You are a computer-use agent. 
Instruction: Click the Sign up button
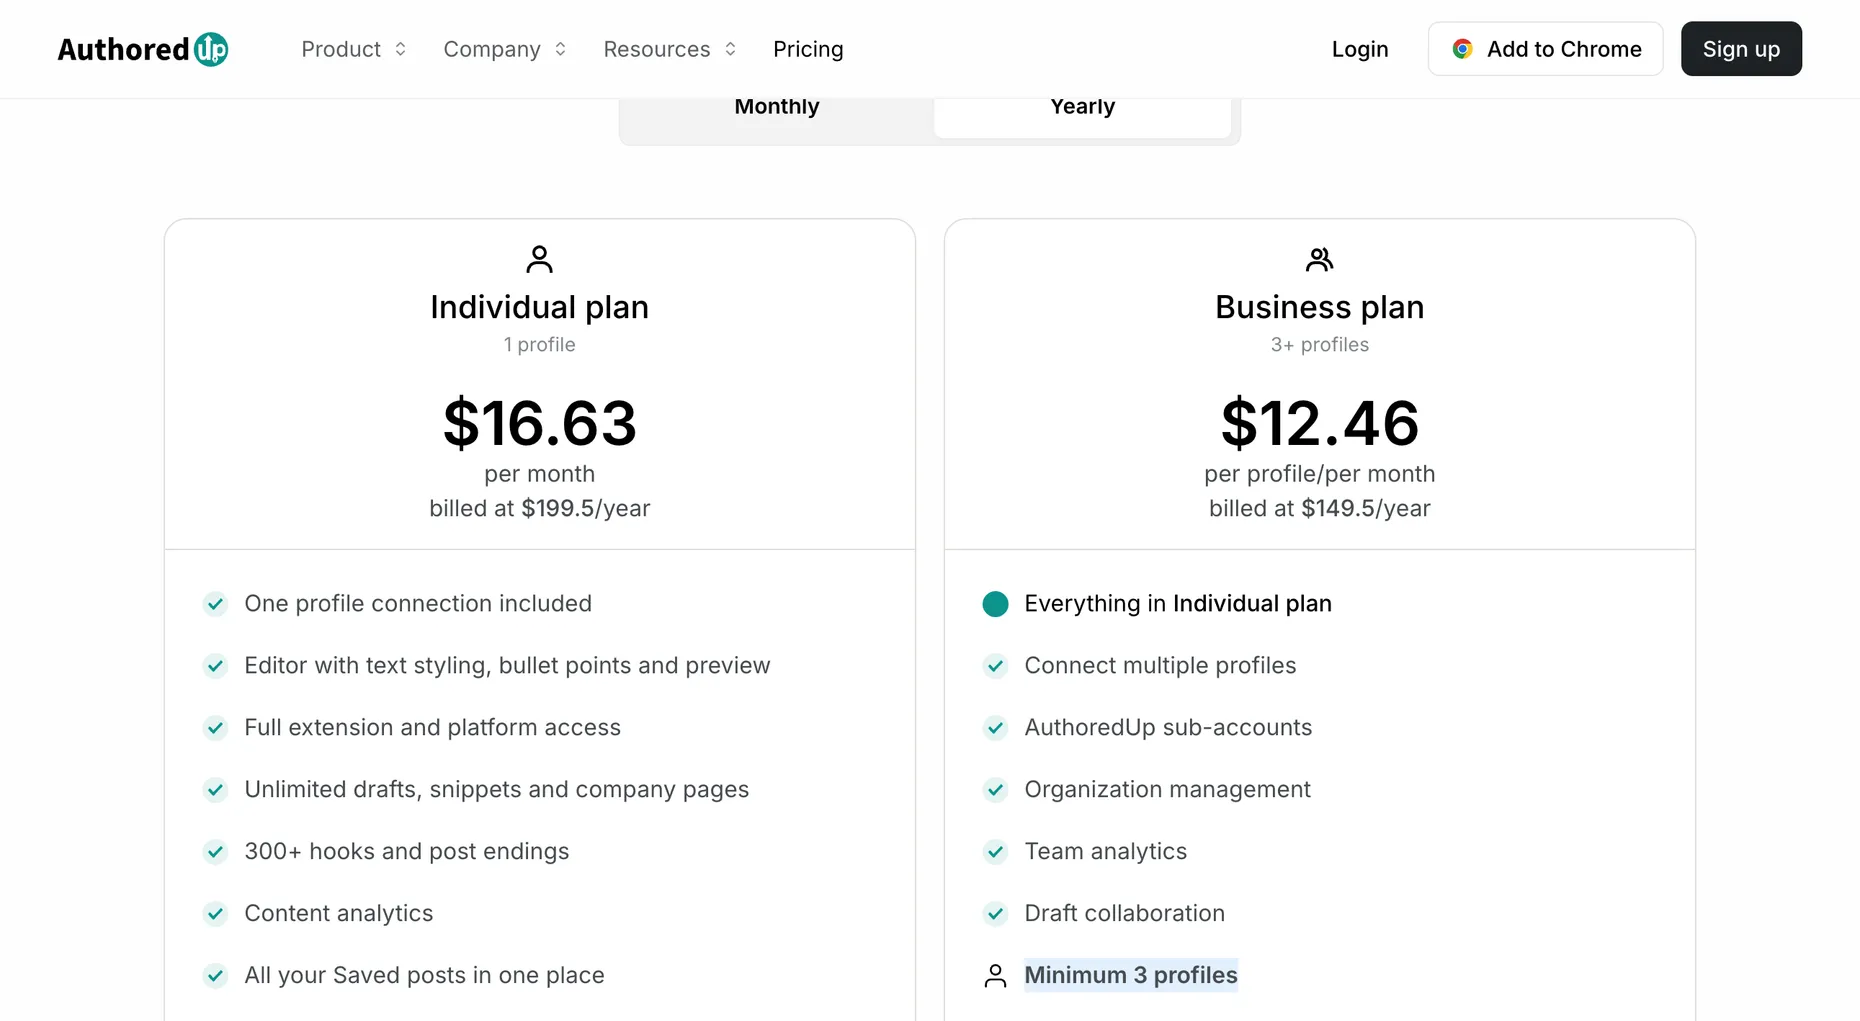click(x=1741, y=49)
